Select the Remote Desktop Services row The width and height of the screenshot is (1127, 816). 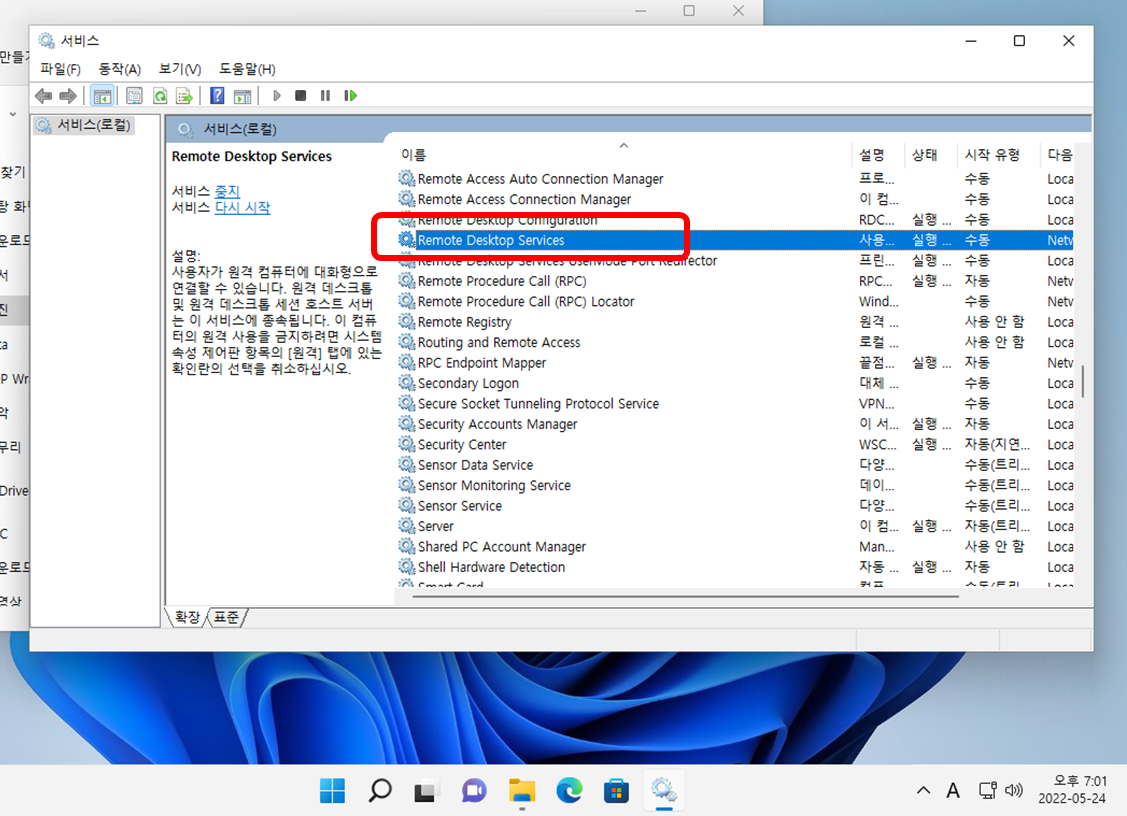(x=736, y=240)
